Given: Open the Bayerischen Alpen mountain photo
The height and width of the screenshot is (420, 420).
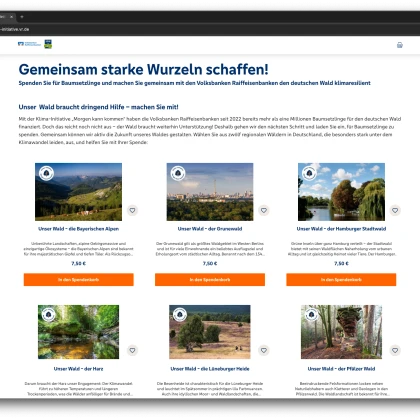Looking at the screenshot, I should pyautogui.click(x=78, y=192).
